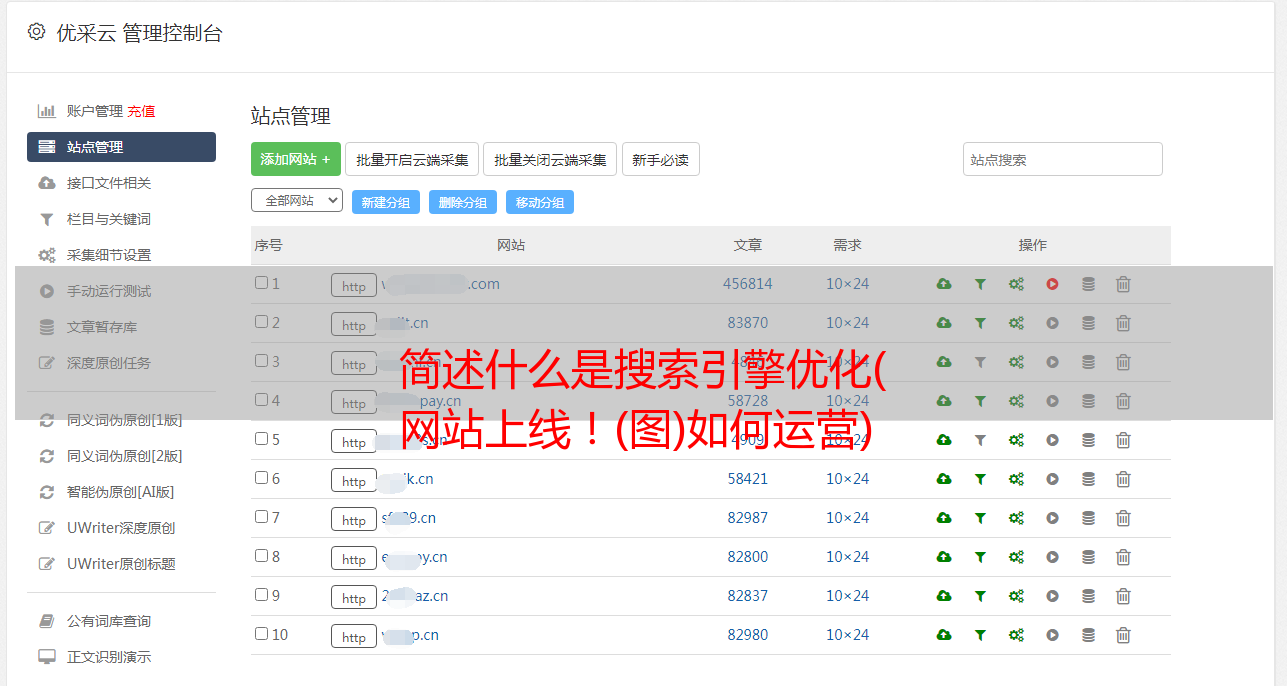Select the row 10 checkbox
Viewport: 1287px width, 686px height.
click(x=261, y=634)
